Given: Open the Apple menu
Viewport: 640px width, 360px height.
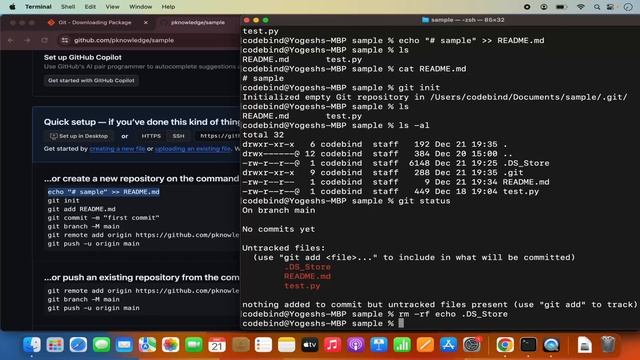Looking at the screenshot, I should point(12,7).
